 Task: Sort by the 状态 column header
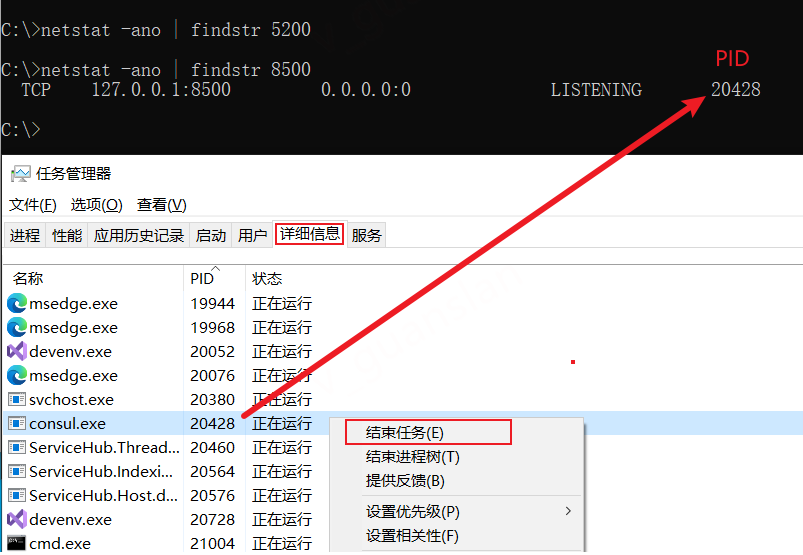pos(267,279)
